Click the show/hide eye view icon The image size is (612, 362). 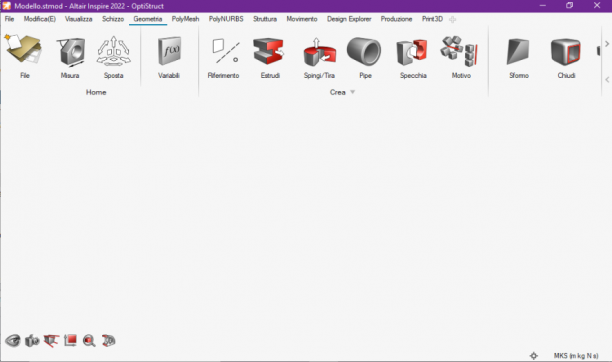[12, 341]
